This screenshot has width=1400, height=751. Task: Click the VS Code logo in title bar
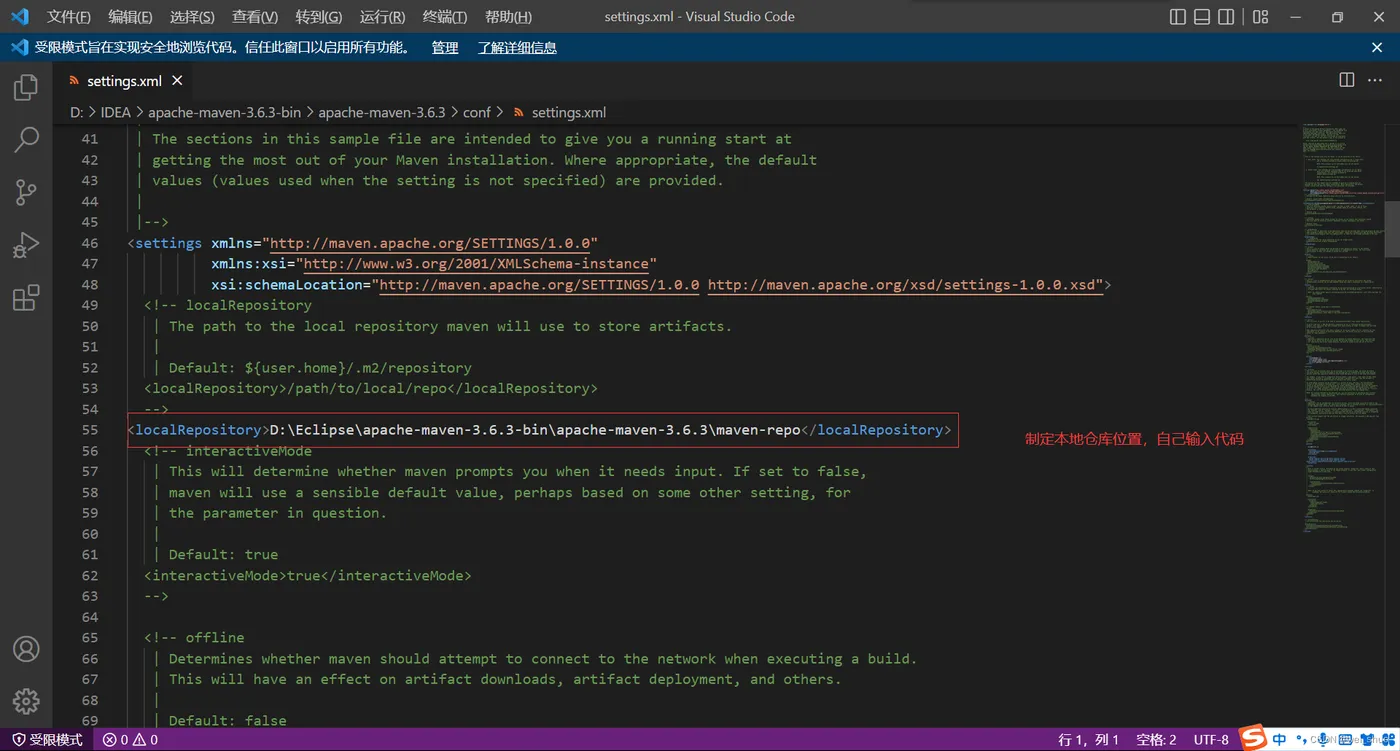click(x=19, y=16)
